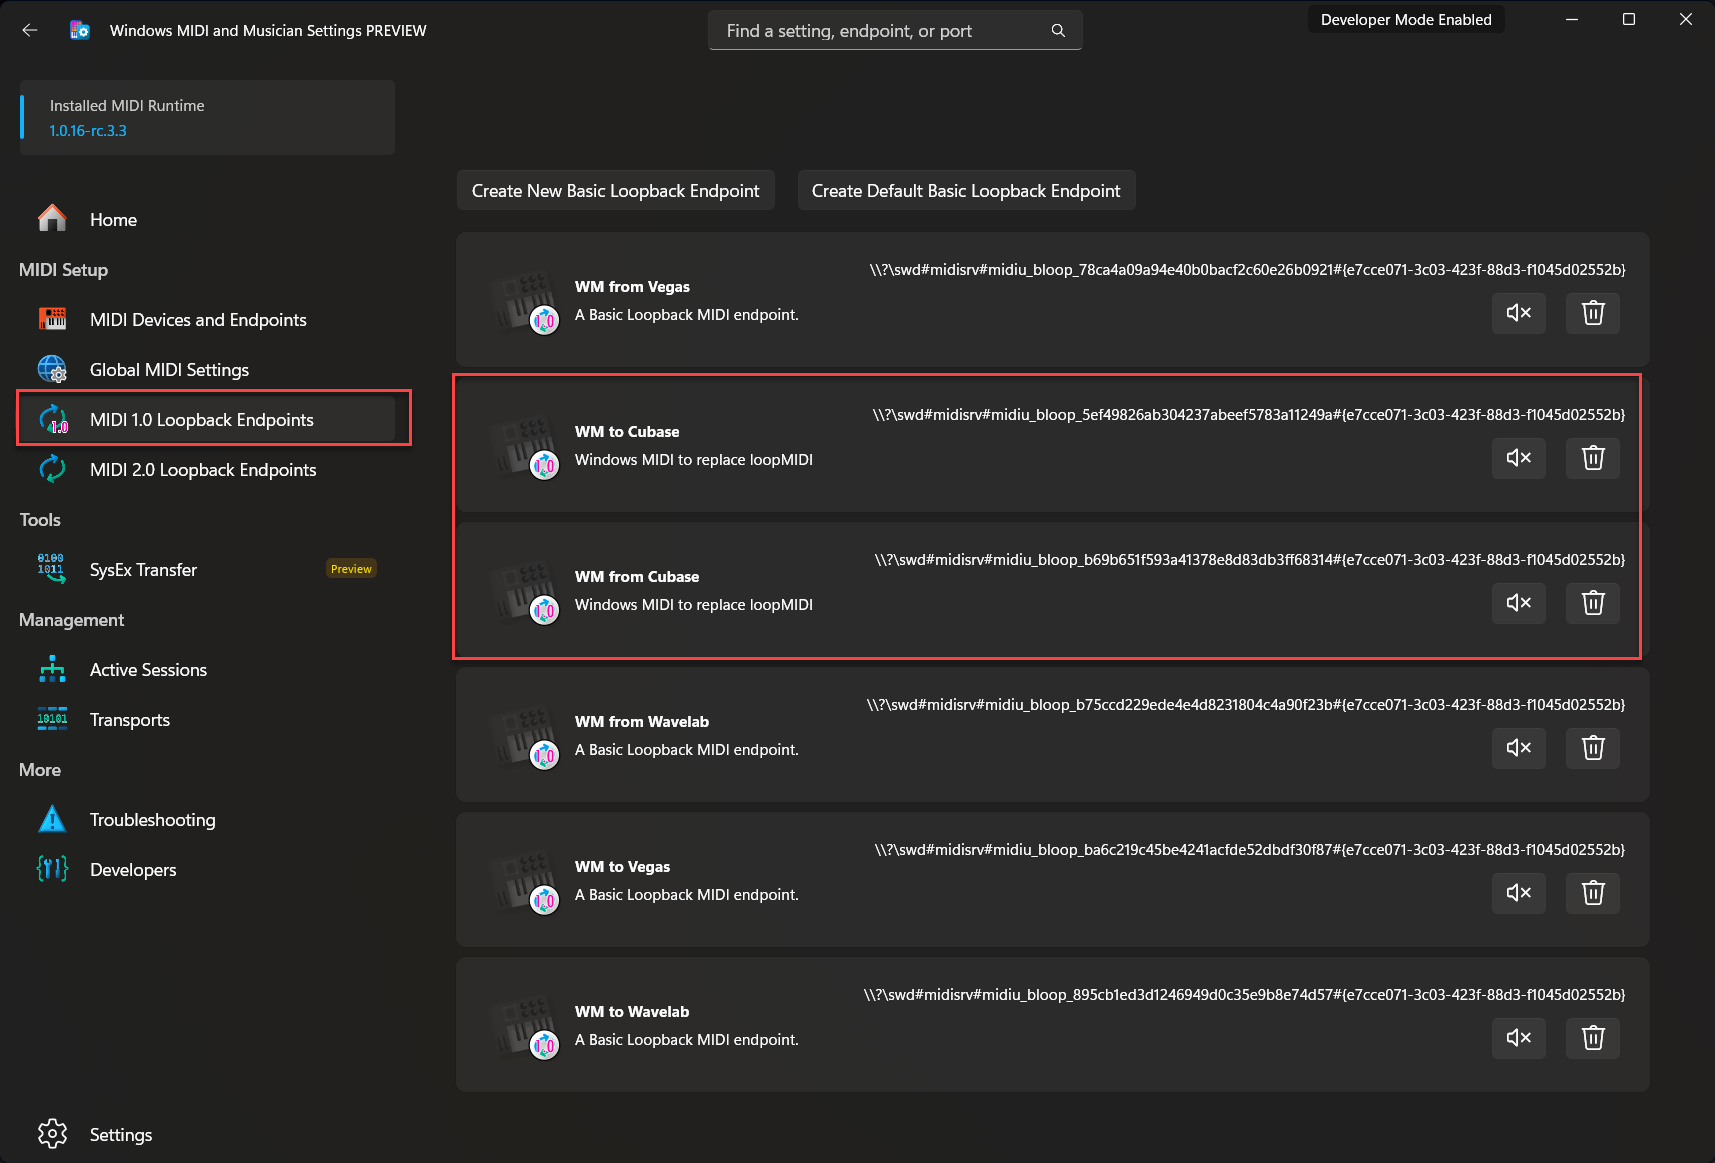Viewport: 1715px width, 1163px height.
Task: Delete the WM from Cubase endpoint
Action: point(1593,603)
